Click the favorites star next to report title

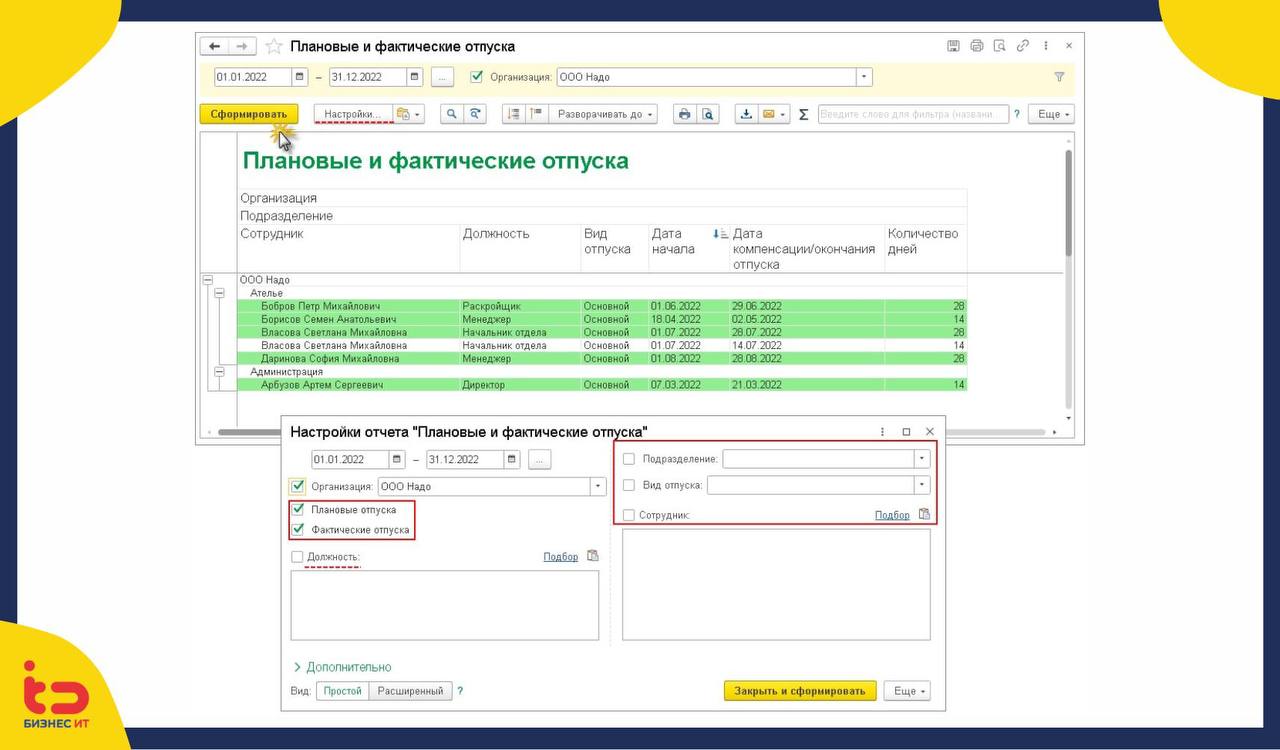click(x=274, y=47)
